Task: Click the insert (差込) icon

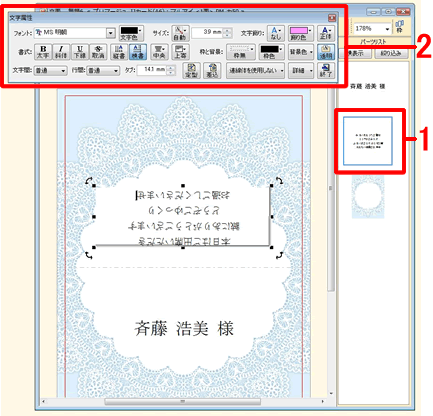Action: point(212,70)
